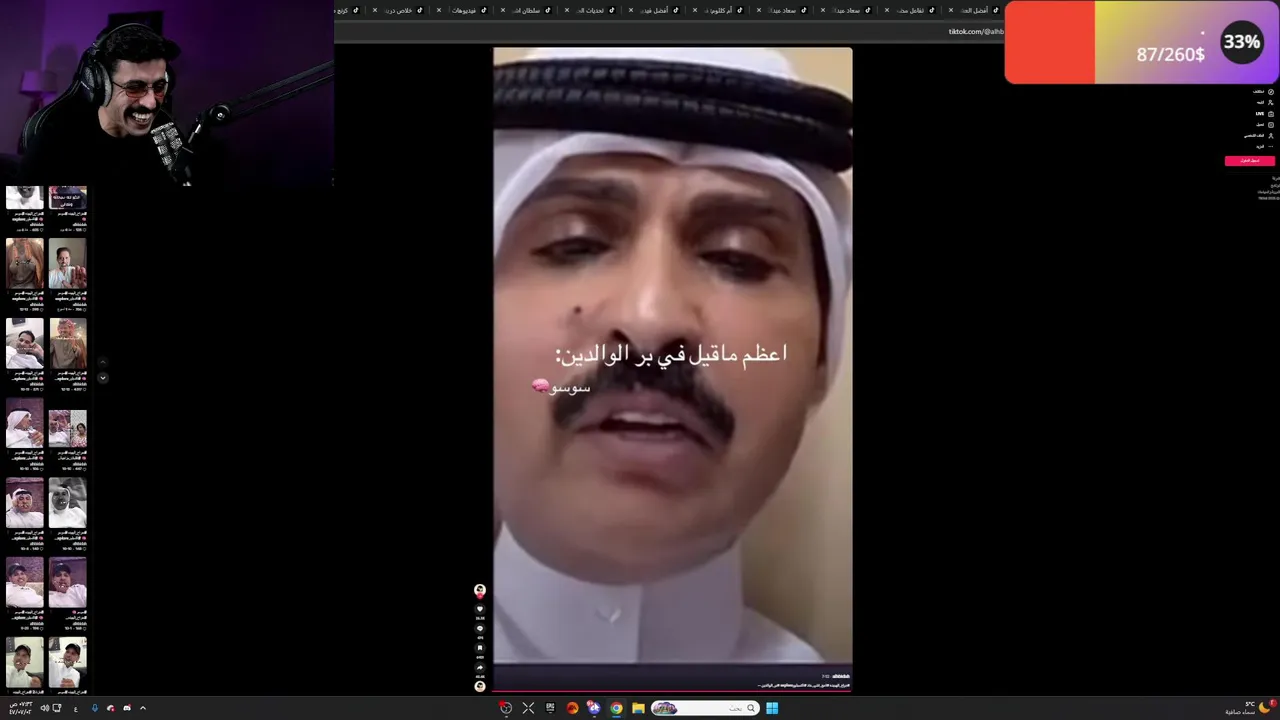Screen dimensions: 1280x720
Task: Open the red-badged clock app on taskbar
Action: (x=506, y=708)
